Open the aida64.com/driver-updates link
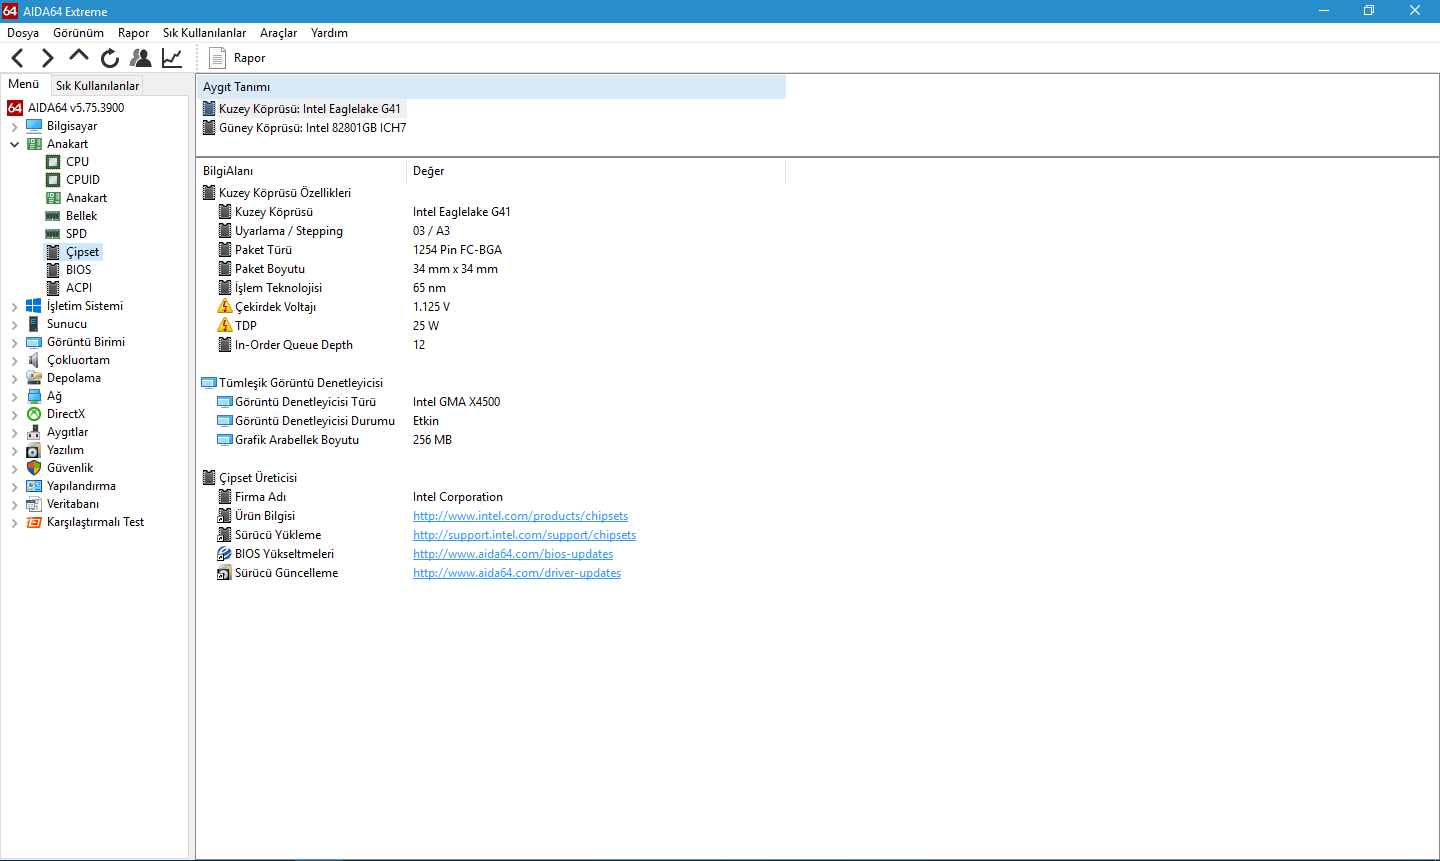Viewport: 1440px width, 861px height. (517, 573)
